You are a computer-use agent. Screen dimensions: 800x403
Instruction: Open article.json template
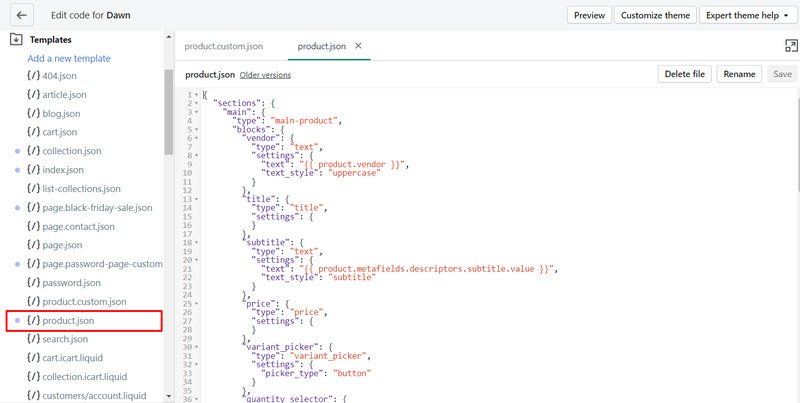(64, 95)
